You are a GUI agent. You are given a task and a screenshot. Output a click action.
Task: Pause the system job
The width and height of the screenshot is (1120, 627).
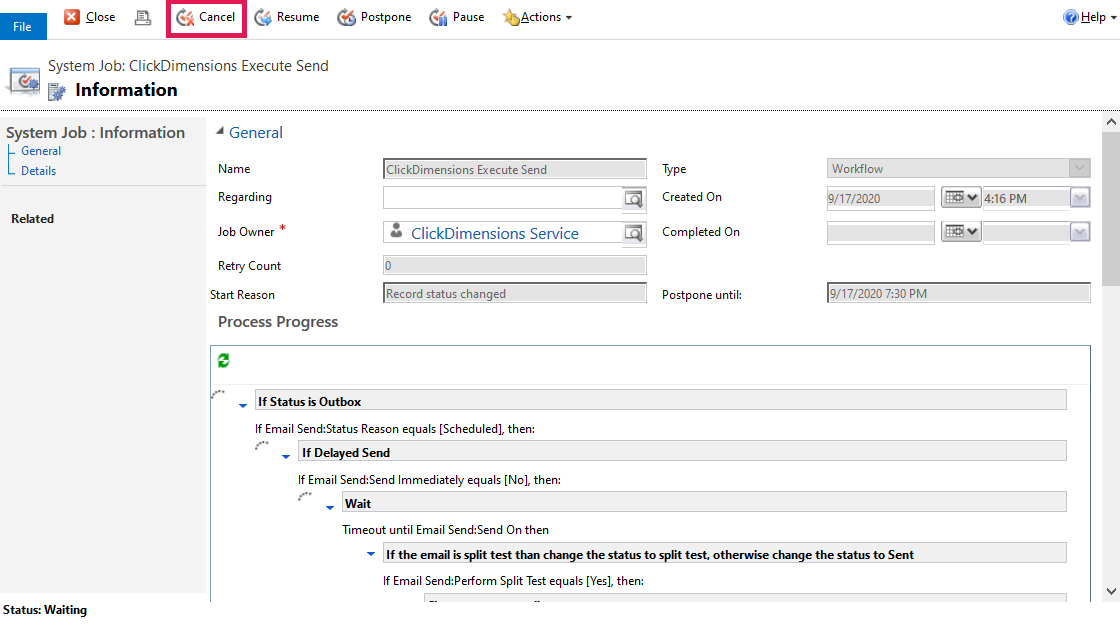(456, 17)
